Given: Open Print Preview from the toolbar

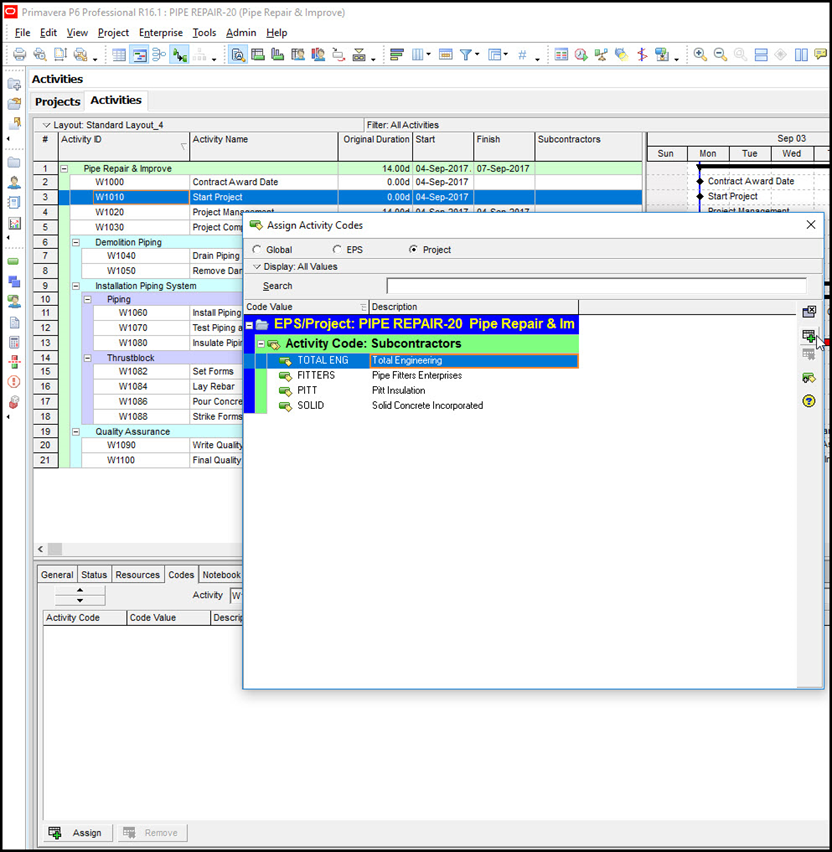Looking at the screenshot, I should pyautogui.click(x=40, y=54).
